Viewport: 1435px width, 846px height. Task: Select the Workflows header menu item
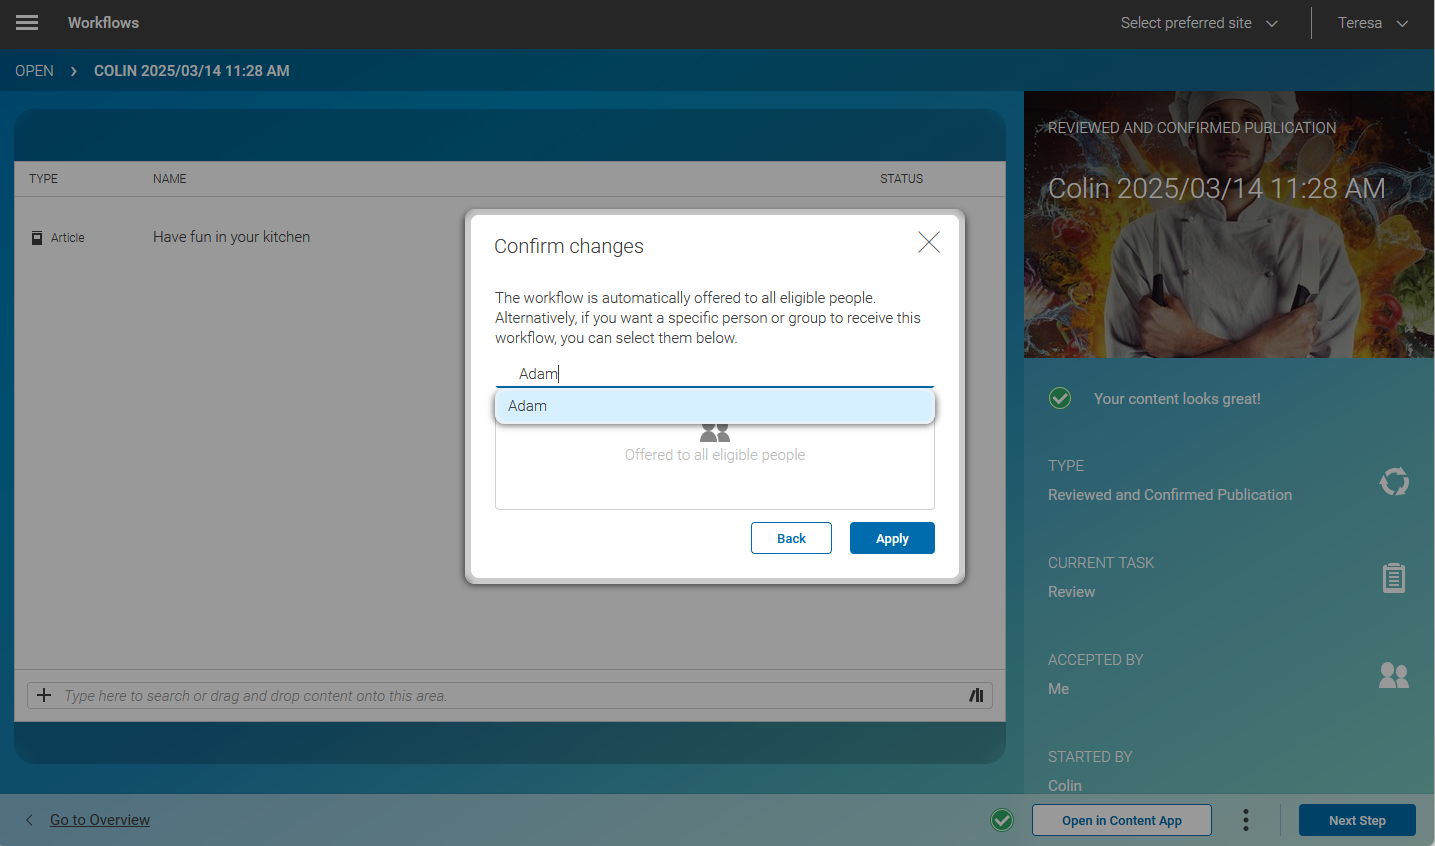click(x=103, y=22)
